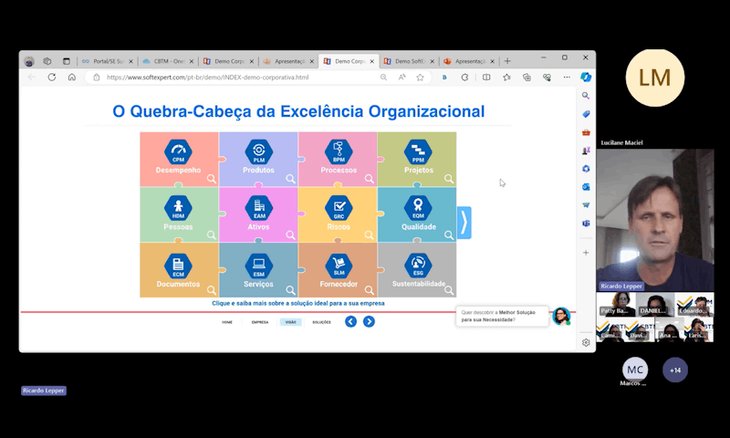Image resolution: width=730 pixels, height=438 pixels.
Task: Click magnifier on the Desempenho tile
Action: [x=211, y=179]
